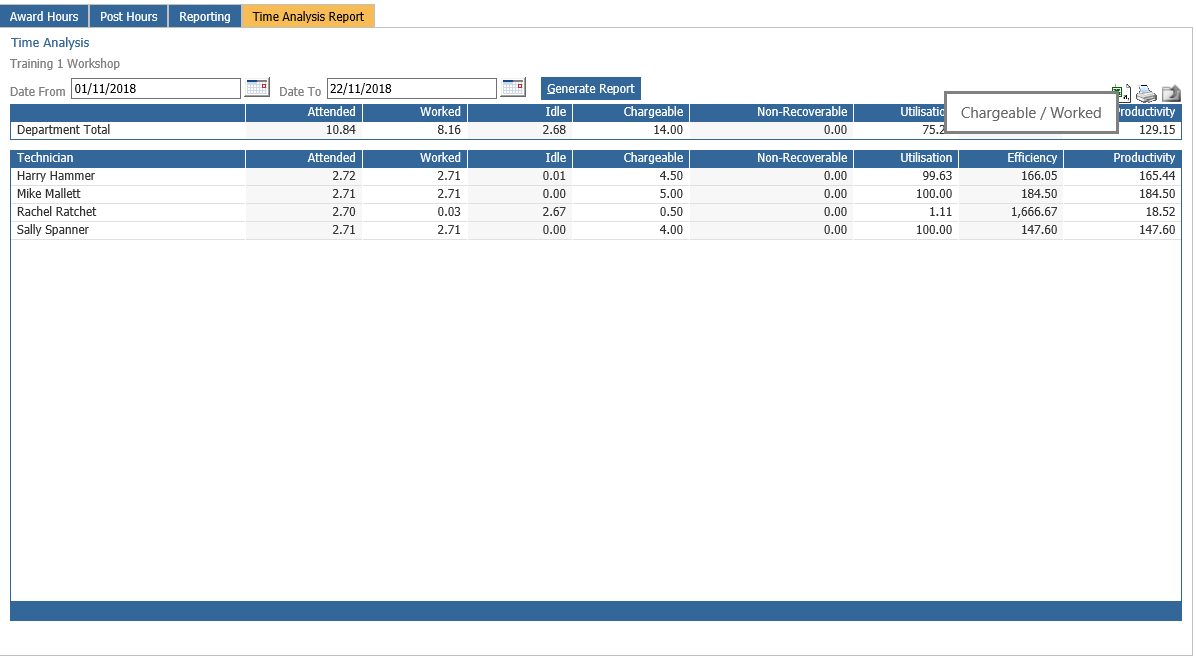Viewport: 1196px width, 657px height.
Task: Click the Time Analysis heading
Action: pyautogui.click(x=50, y=43)
